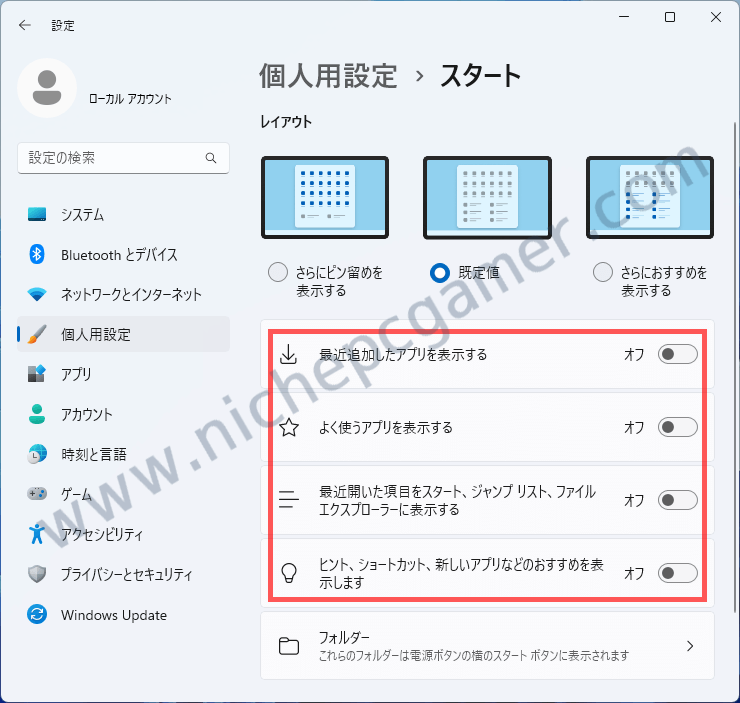This screenshot has height=703, width=740.
Task: Click the lightbulb tips icon
Action: tap(289, 573)
